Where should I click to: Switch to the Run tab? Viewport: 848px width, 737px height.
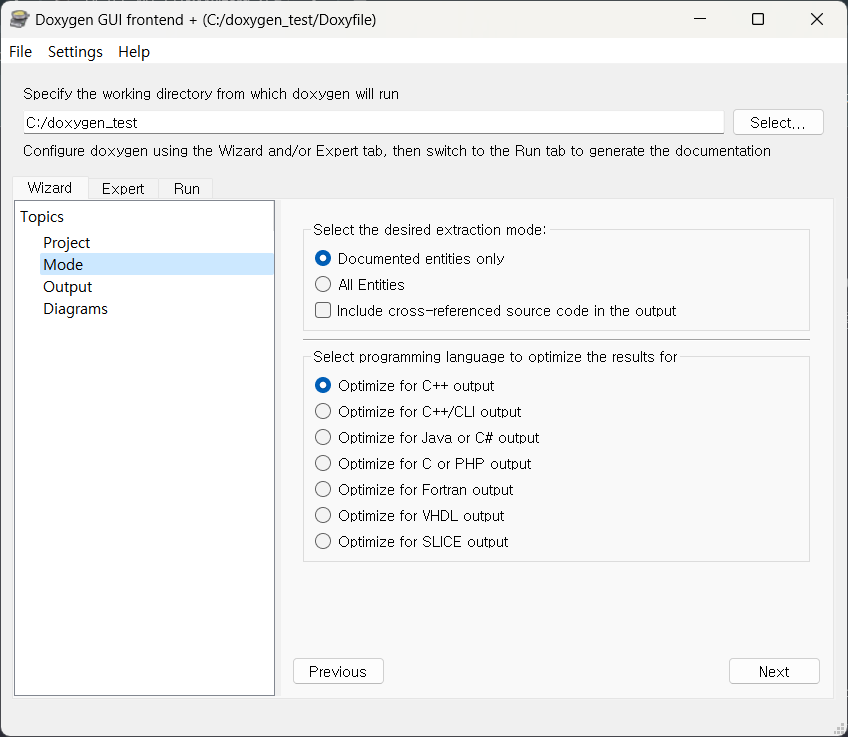(186, 188)
